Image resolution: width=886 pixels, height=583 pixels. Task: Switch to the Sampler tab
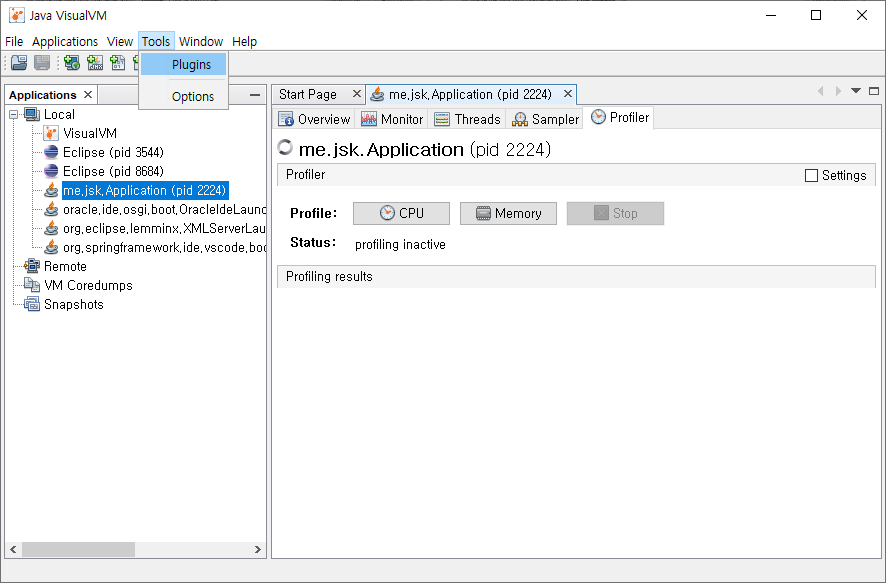pos(545,119)
